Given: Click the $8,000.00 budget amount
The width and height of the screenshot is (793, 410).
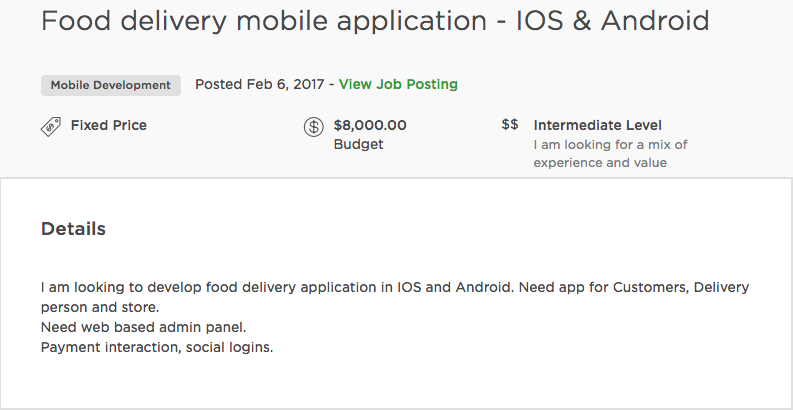Looking at the screenshot, I should coord(370,125).
